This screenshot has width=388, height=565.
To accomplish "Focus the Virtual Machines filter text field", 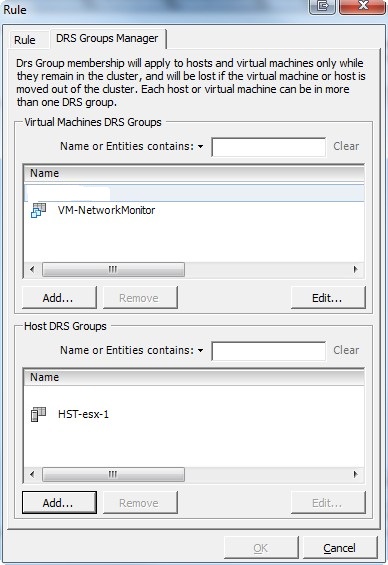I will point(269,147).
